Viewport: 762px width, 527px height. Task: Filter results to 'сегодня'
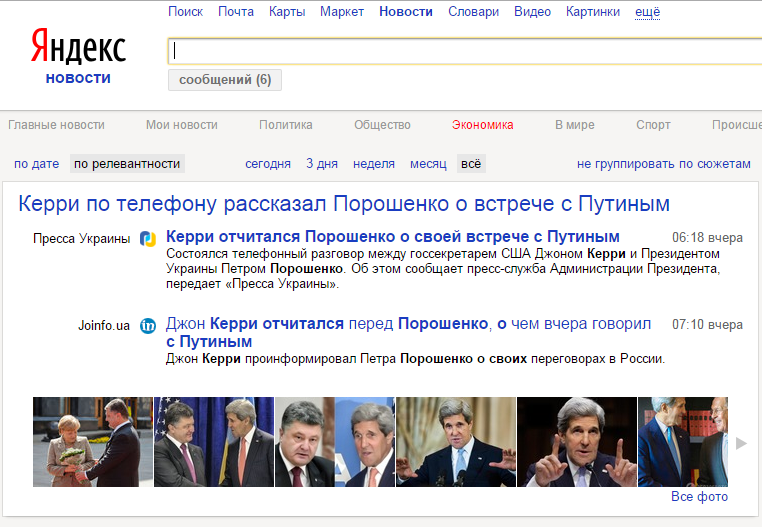tap(268, 164)
